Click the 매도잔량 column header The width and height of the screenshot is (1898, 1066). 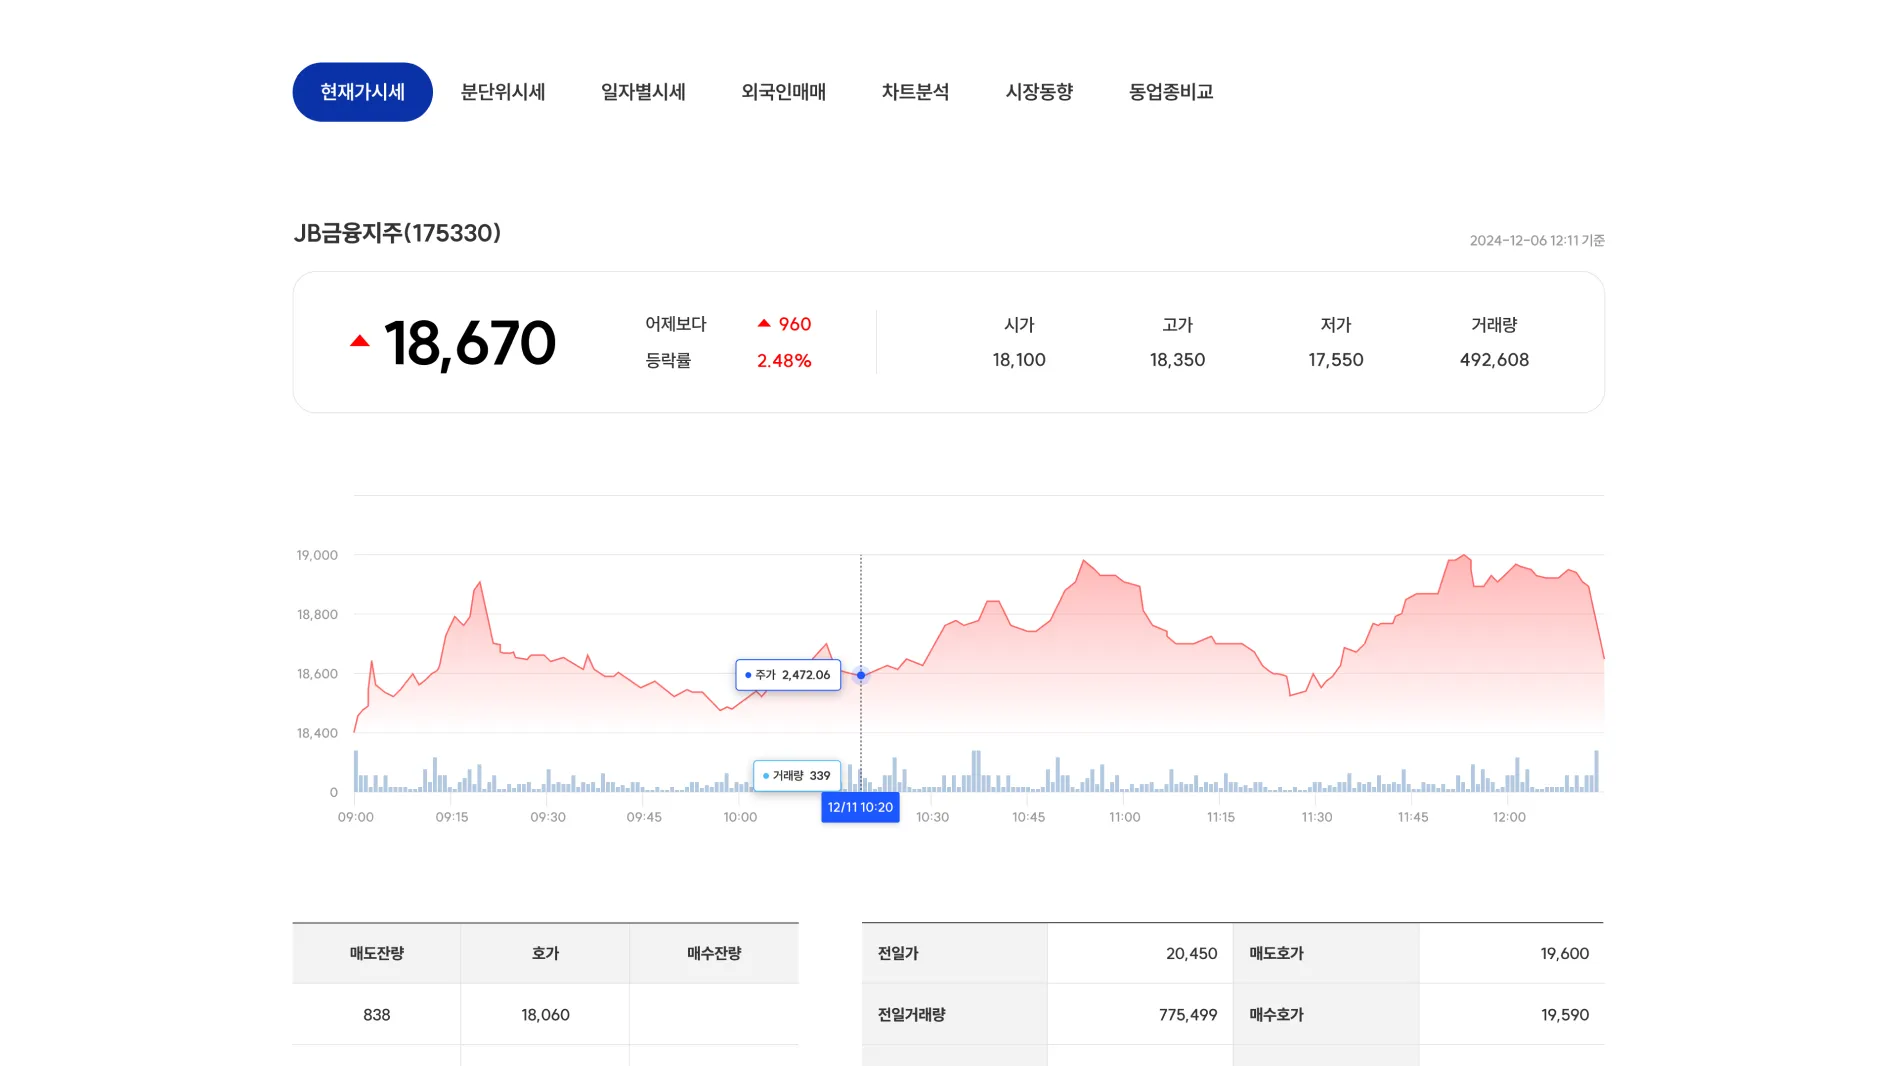click(377, 954)
